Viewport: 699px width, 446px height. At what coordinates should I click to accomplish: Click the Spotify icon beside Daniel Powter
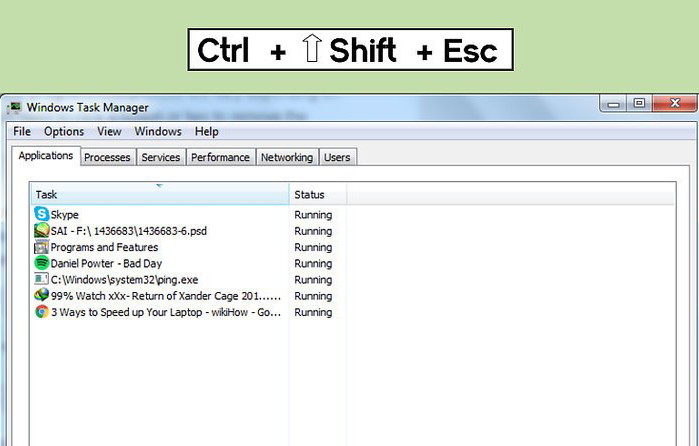point(41,263)
